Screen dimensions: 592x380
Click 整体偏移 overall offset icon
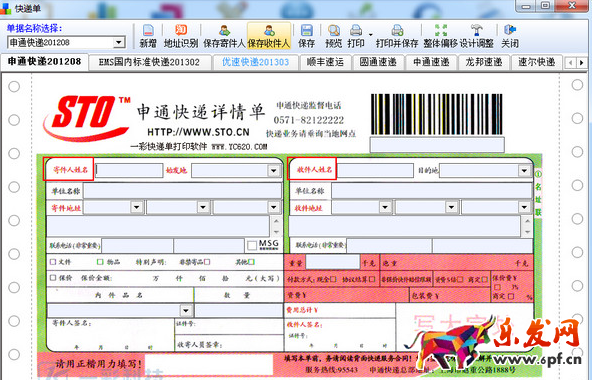[x=441, y=30]
